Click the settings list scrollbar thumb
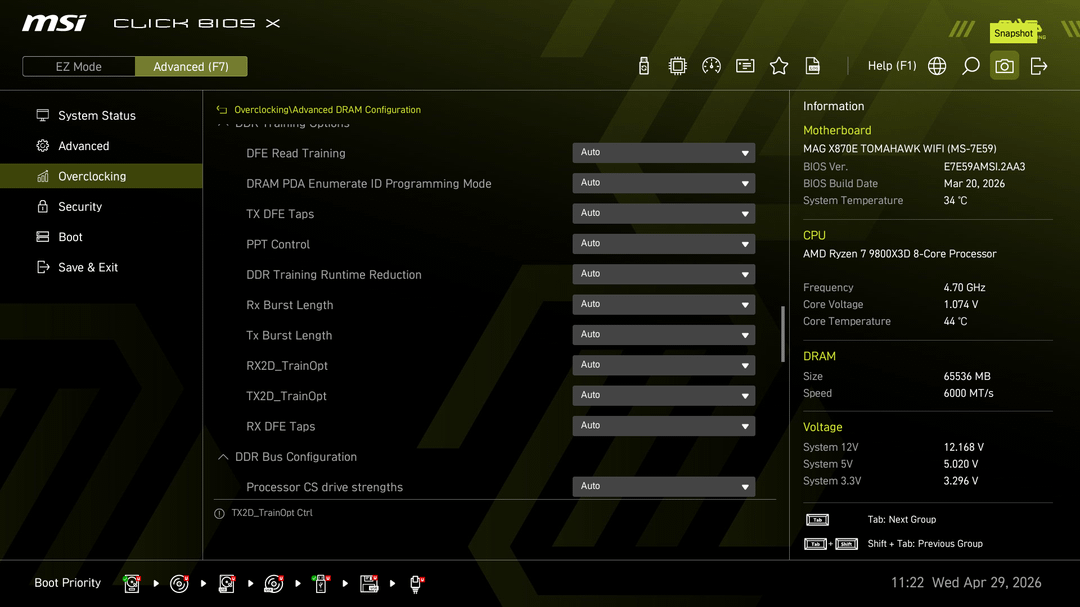 tap(783, 333)
